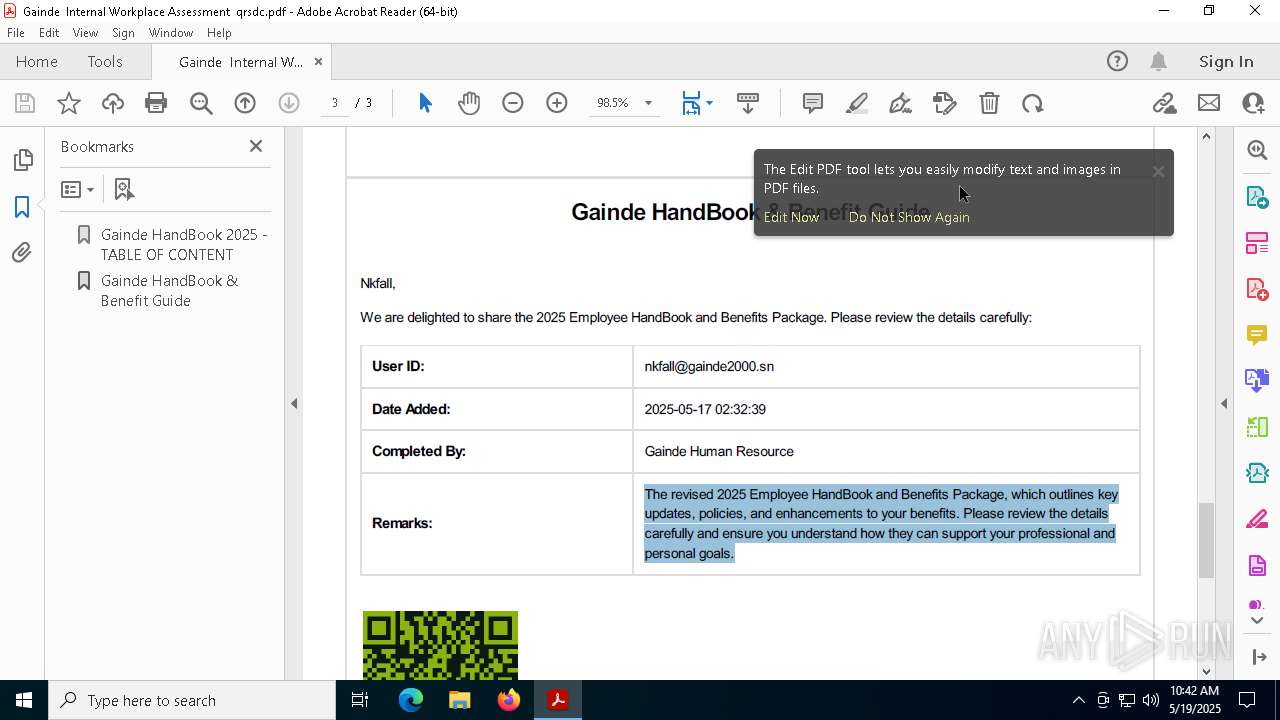Open the find text tool

point(201,103)
